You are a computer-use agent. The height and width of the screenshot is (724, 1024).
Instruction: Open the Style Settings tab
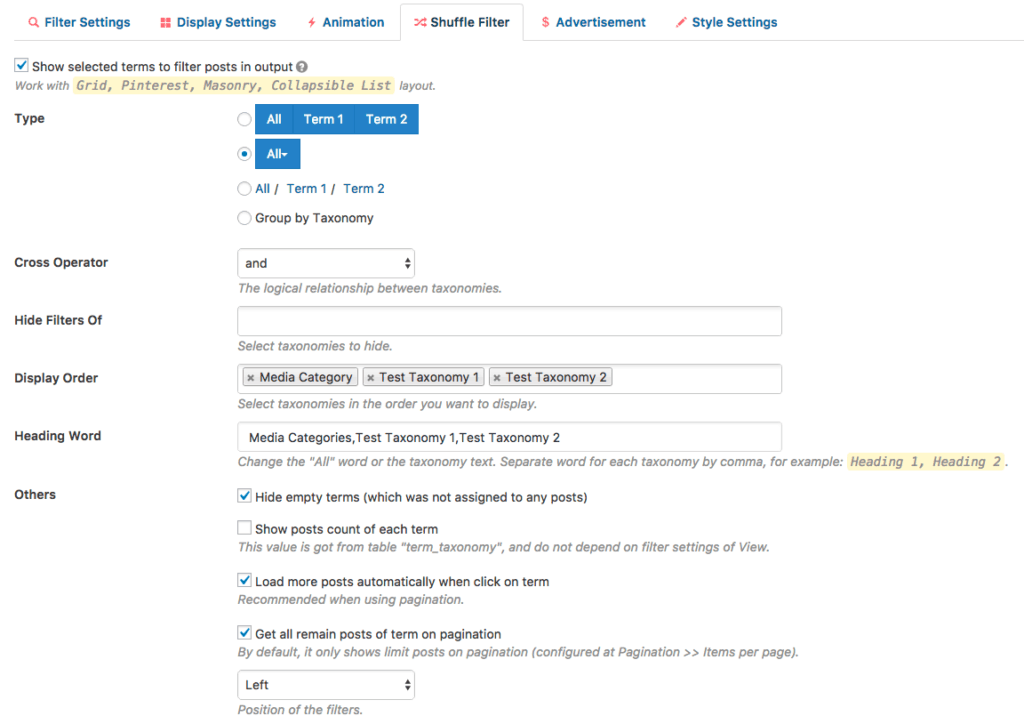coord(726,22)
